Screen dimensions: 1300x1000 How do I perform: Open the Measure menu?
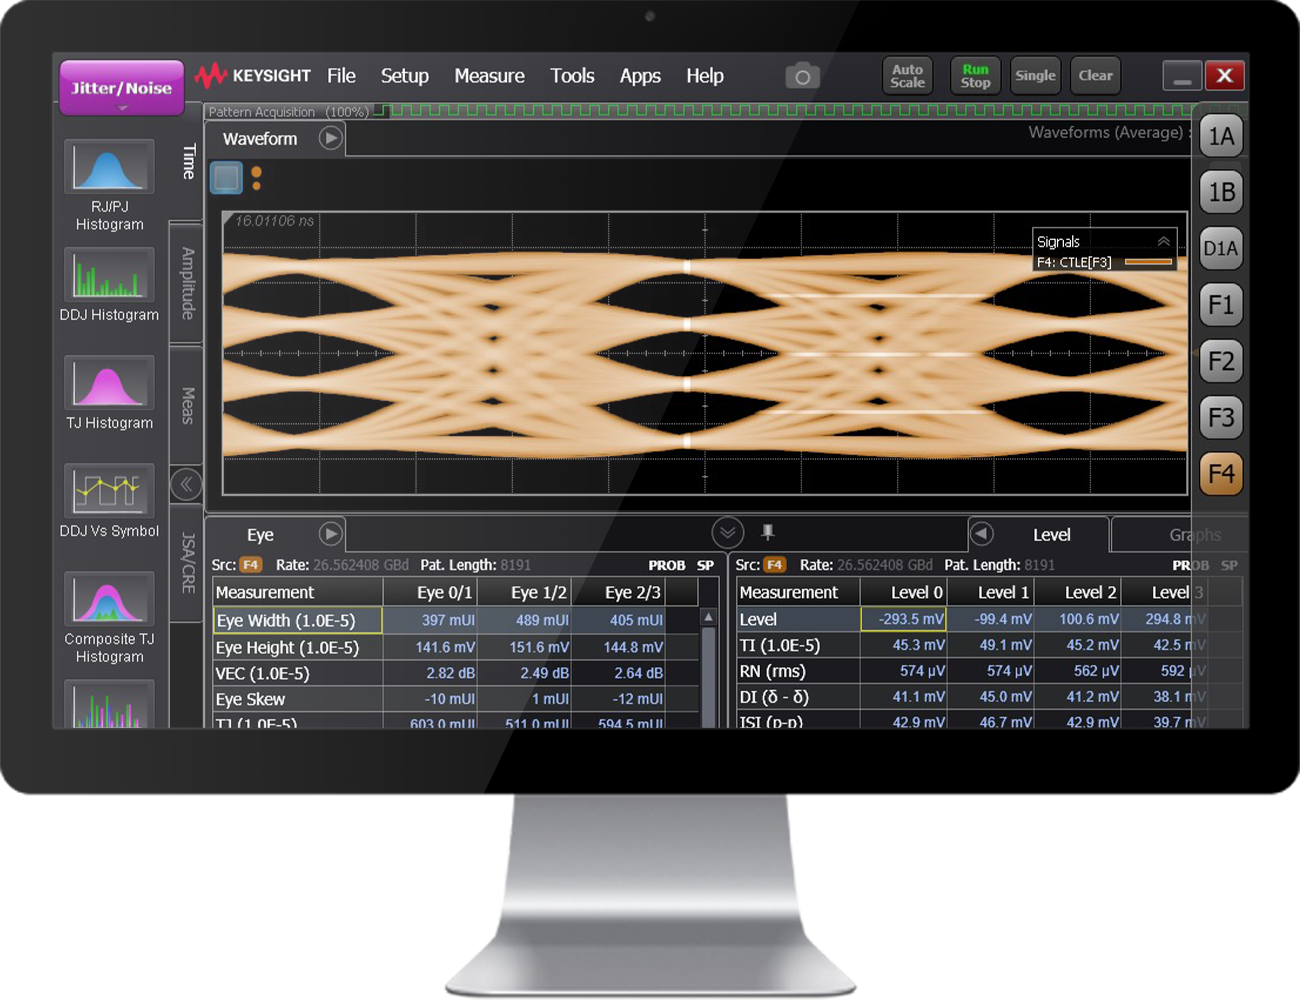[x=489, y=76]
